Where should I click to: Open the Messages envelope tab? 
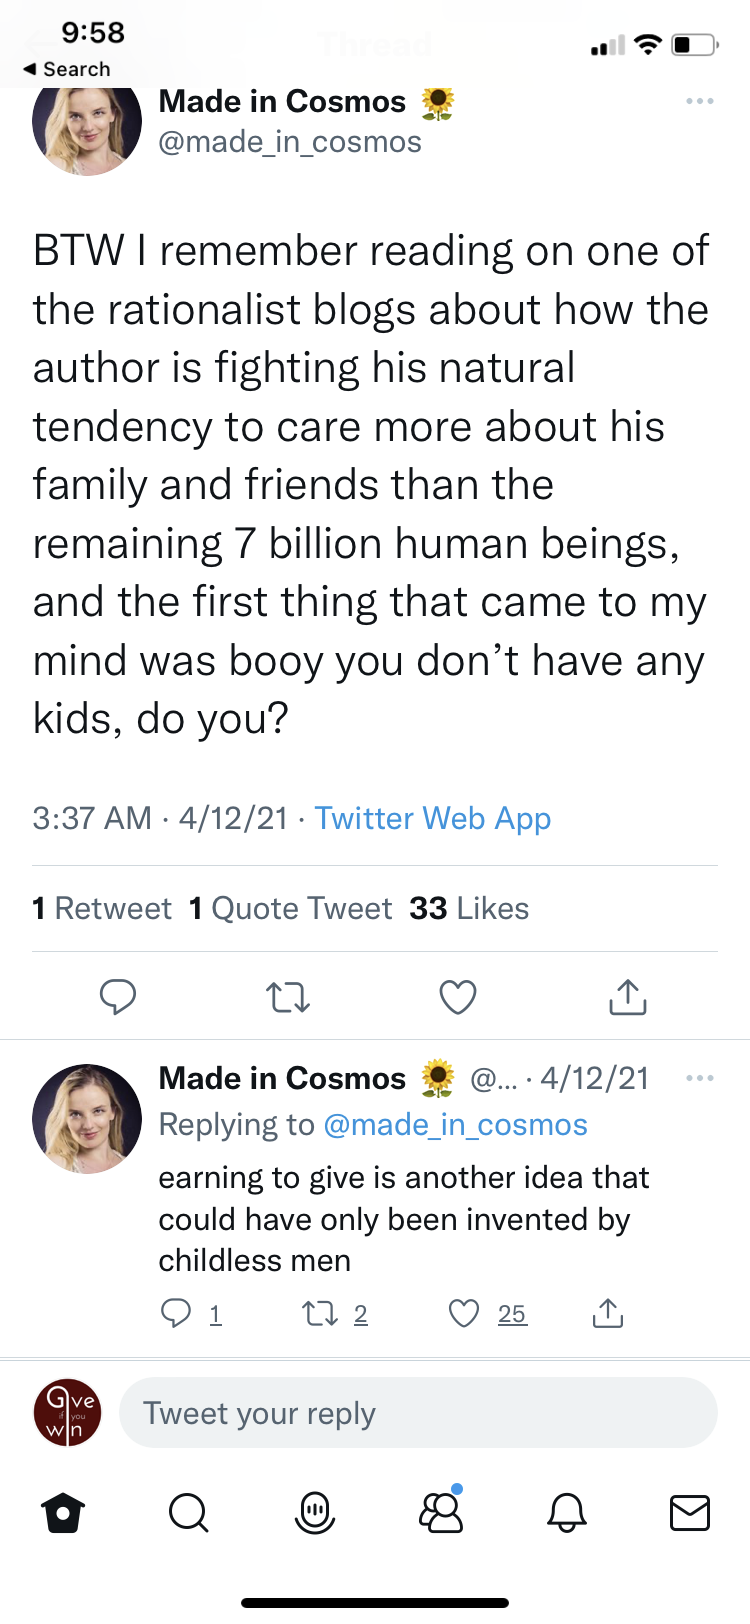689,1513
